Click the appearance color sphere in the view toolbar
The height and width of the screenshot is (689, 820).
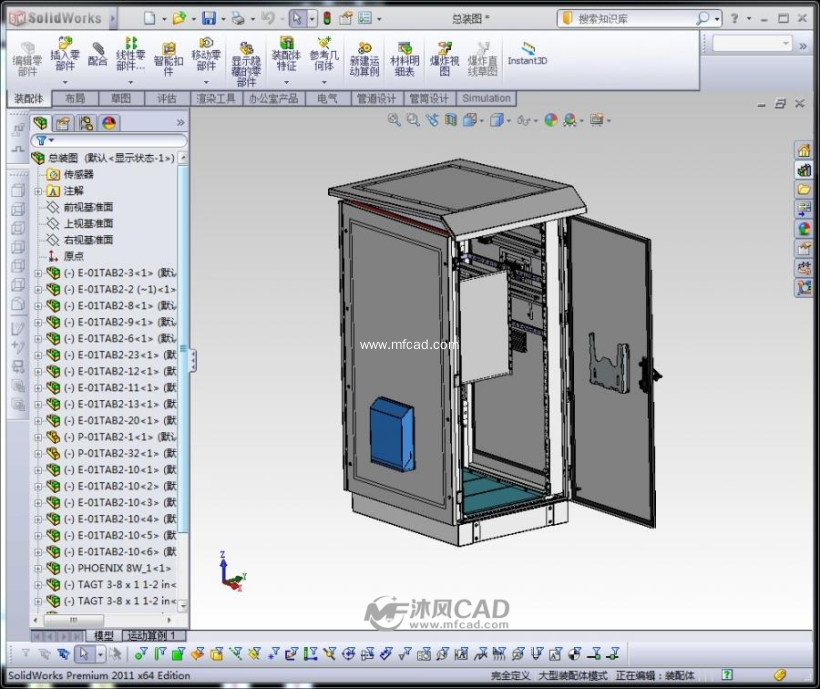551,120
